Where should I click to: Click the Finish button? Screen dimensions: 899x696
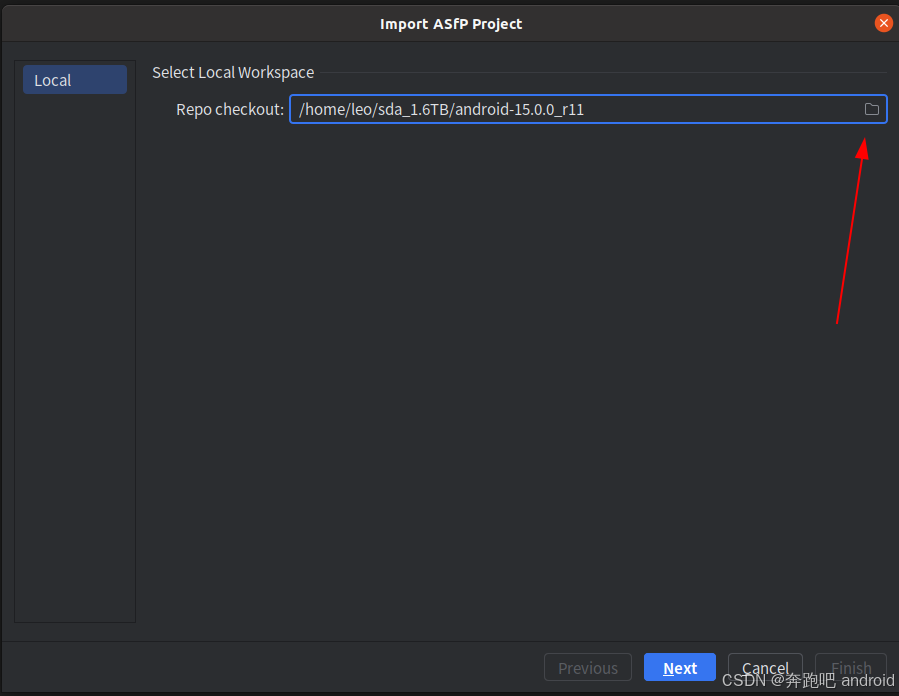(849, 667)
